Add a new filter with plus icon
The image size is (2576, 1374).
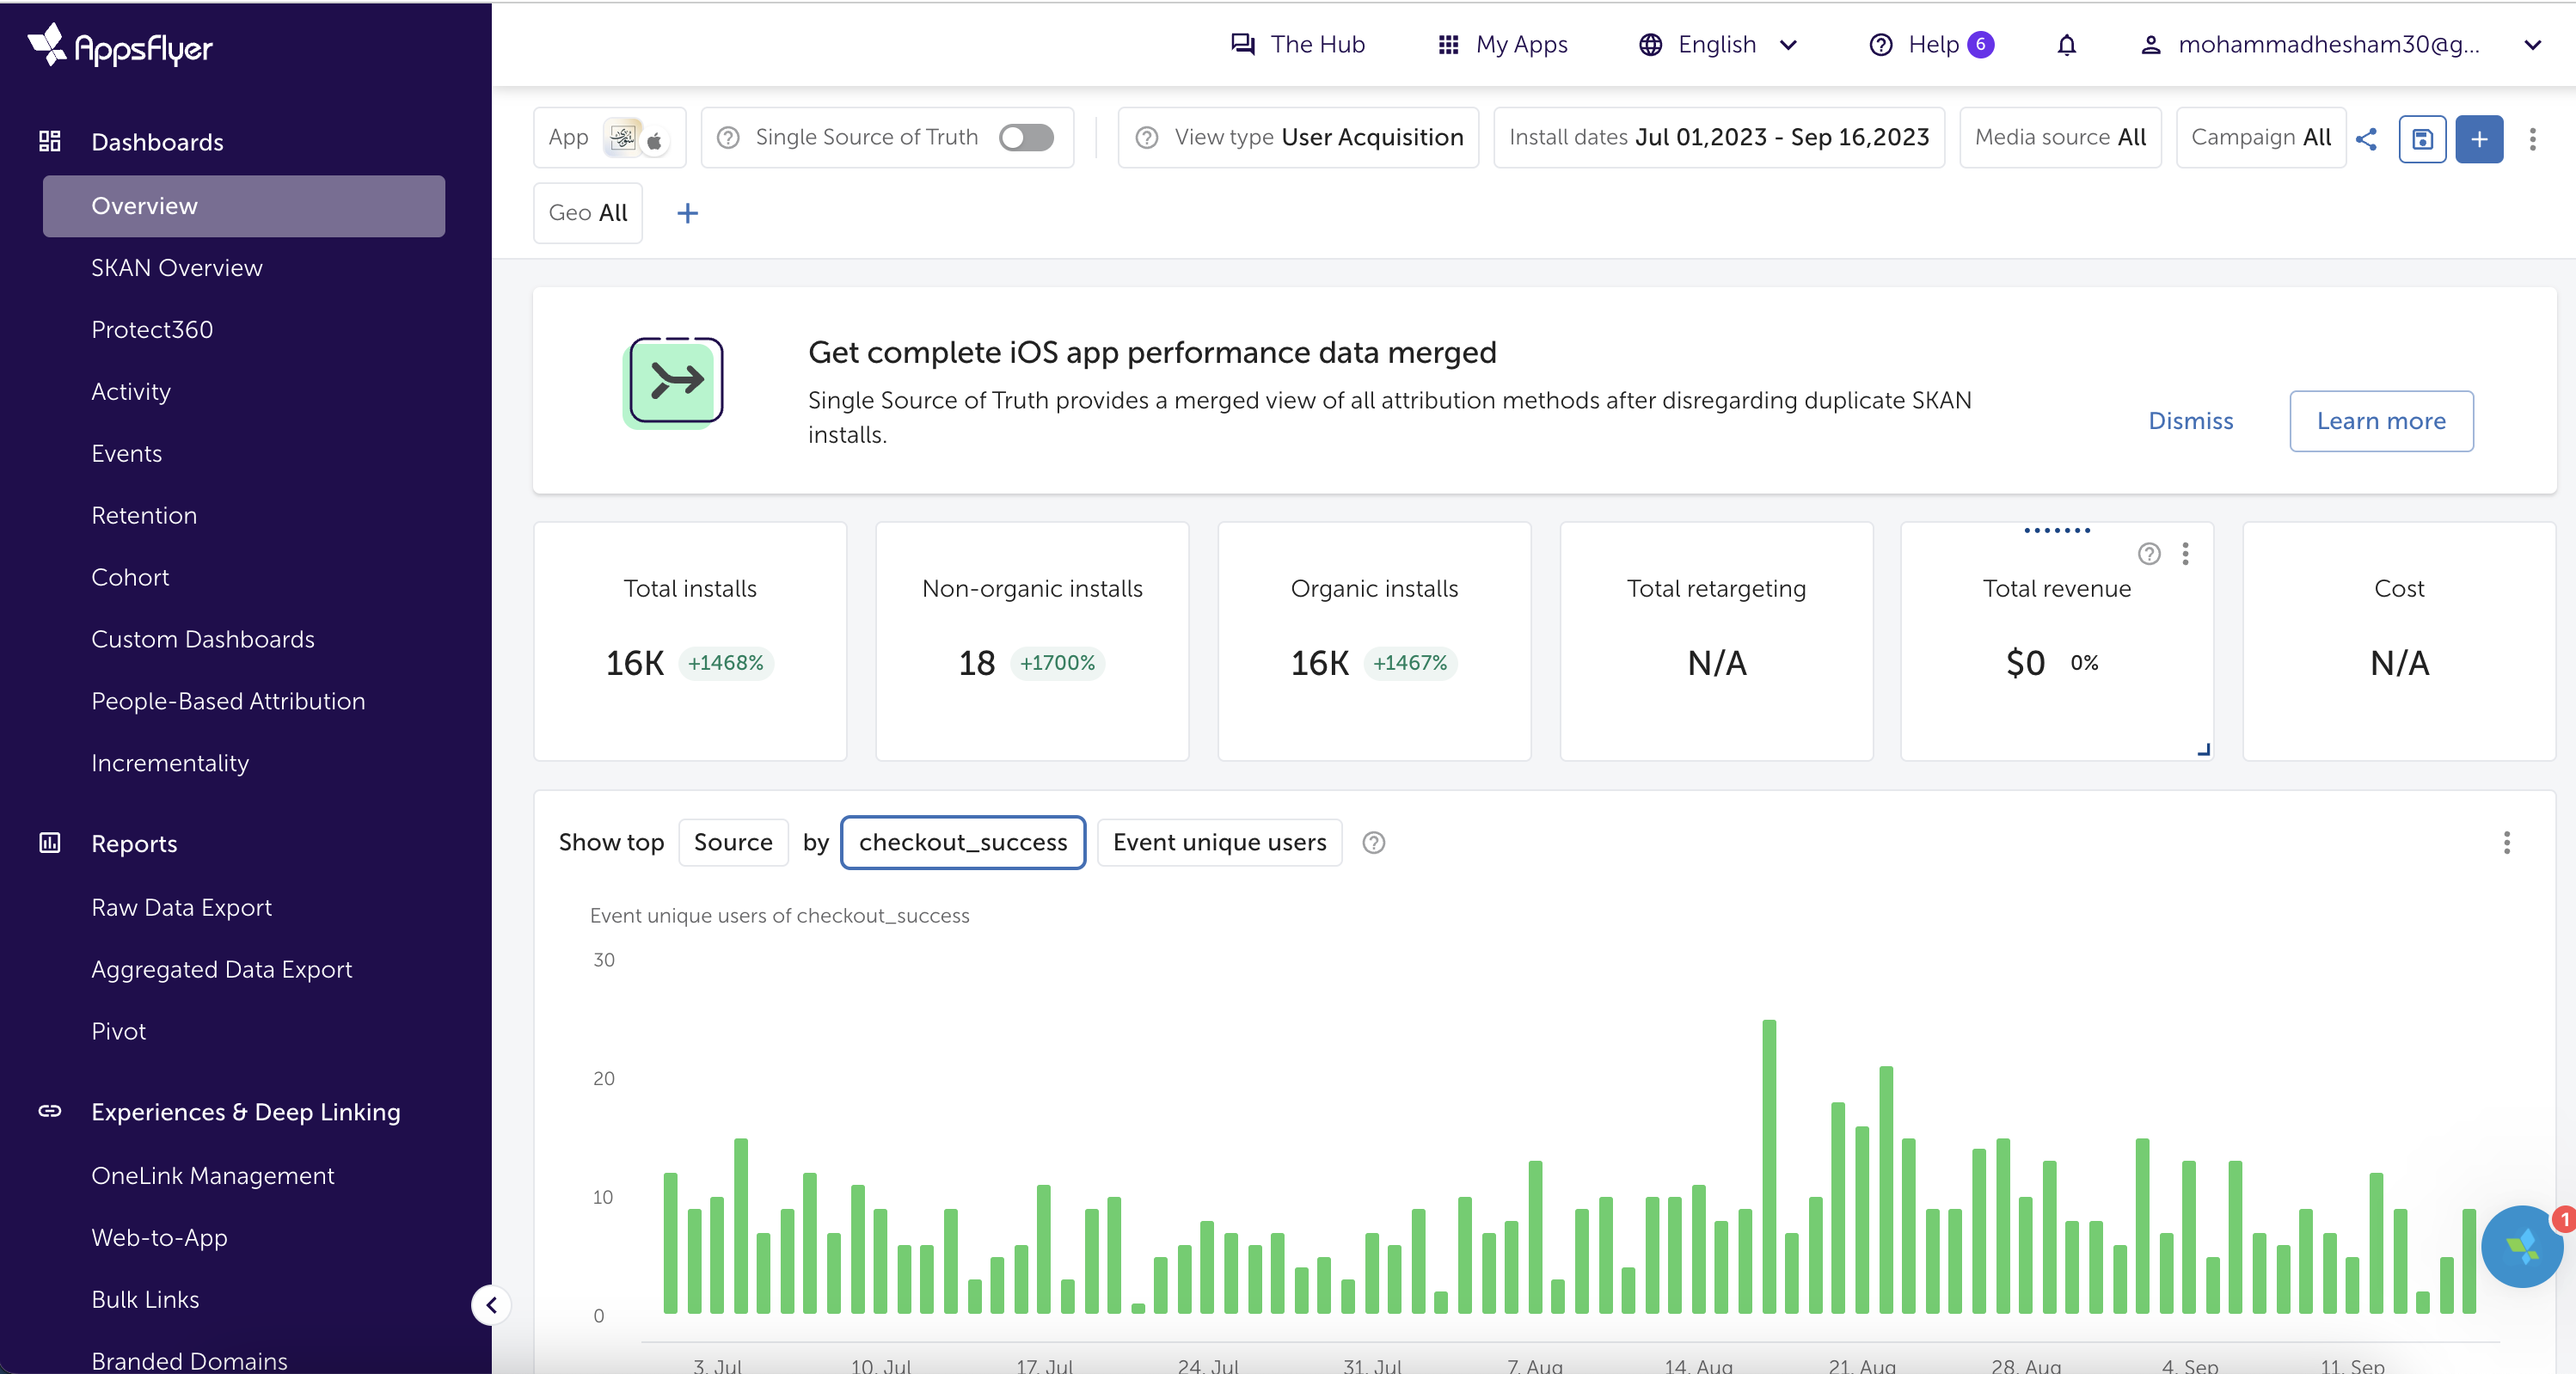pyautogui.click(x=687, y=213)
